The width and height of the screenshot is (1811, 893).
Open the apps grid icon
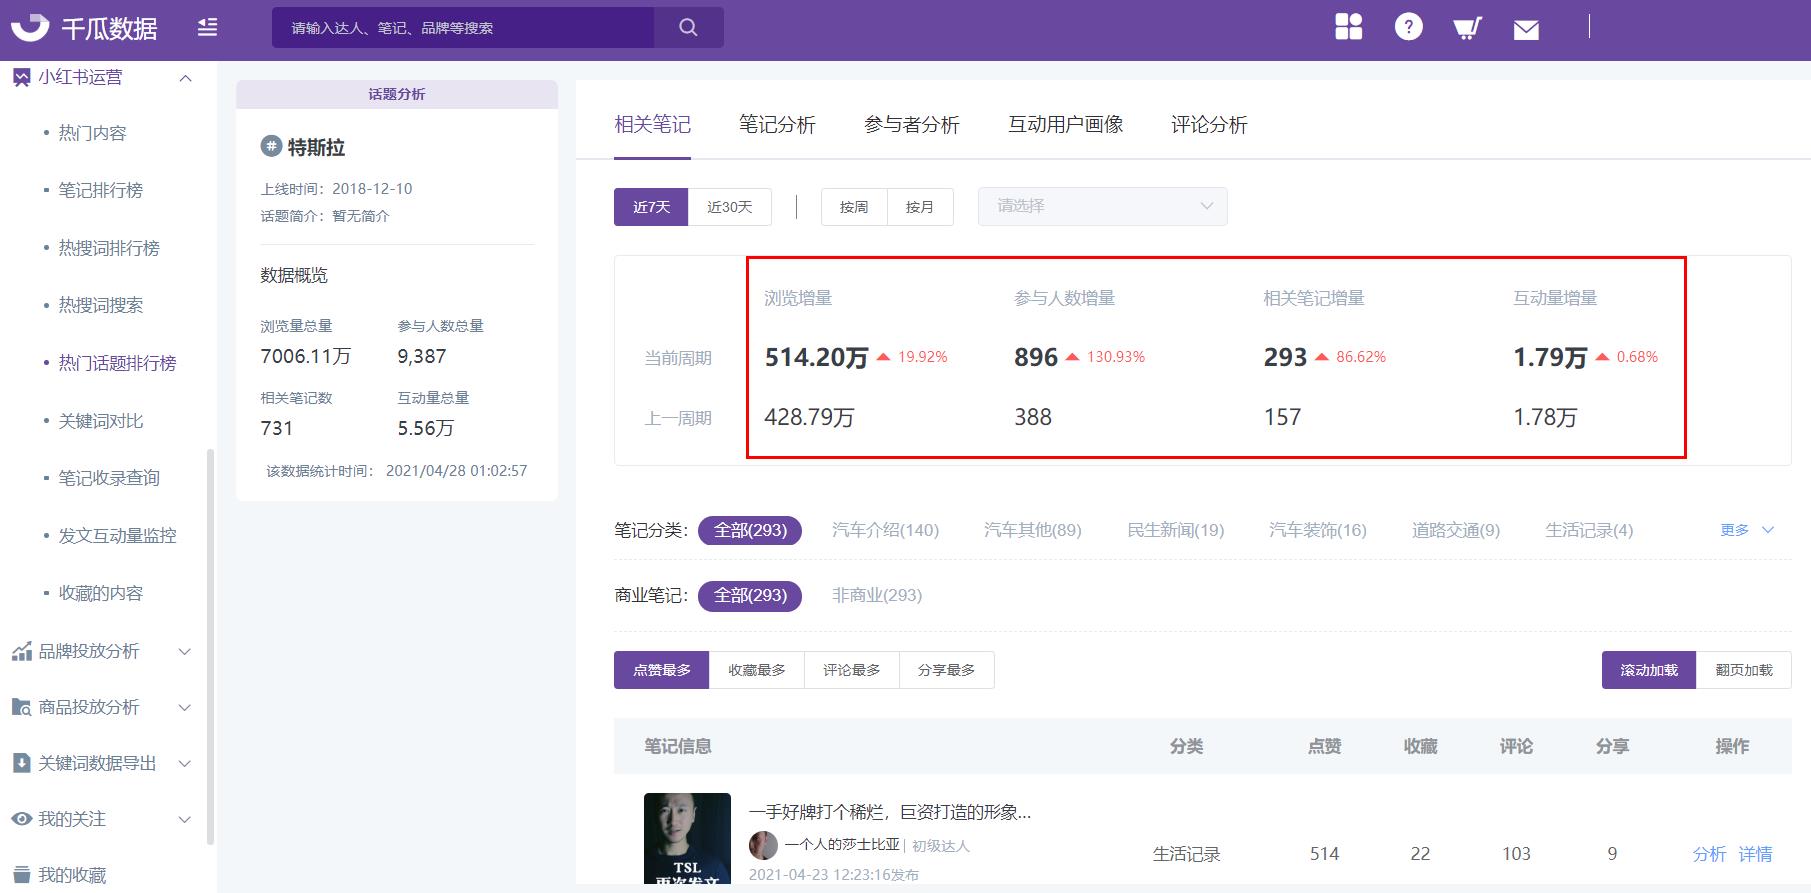(1349, 27)
